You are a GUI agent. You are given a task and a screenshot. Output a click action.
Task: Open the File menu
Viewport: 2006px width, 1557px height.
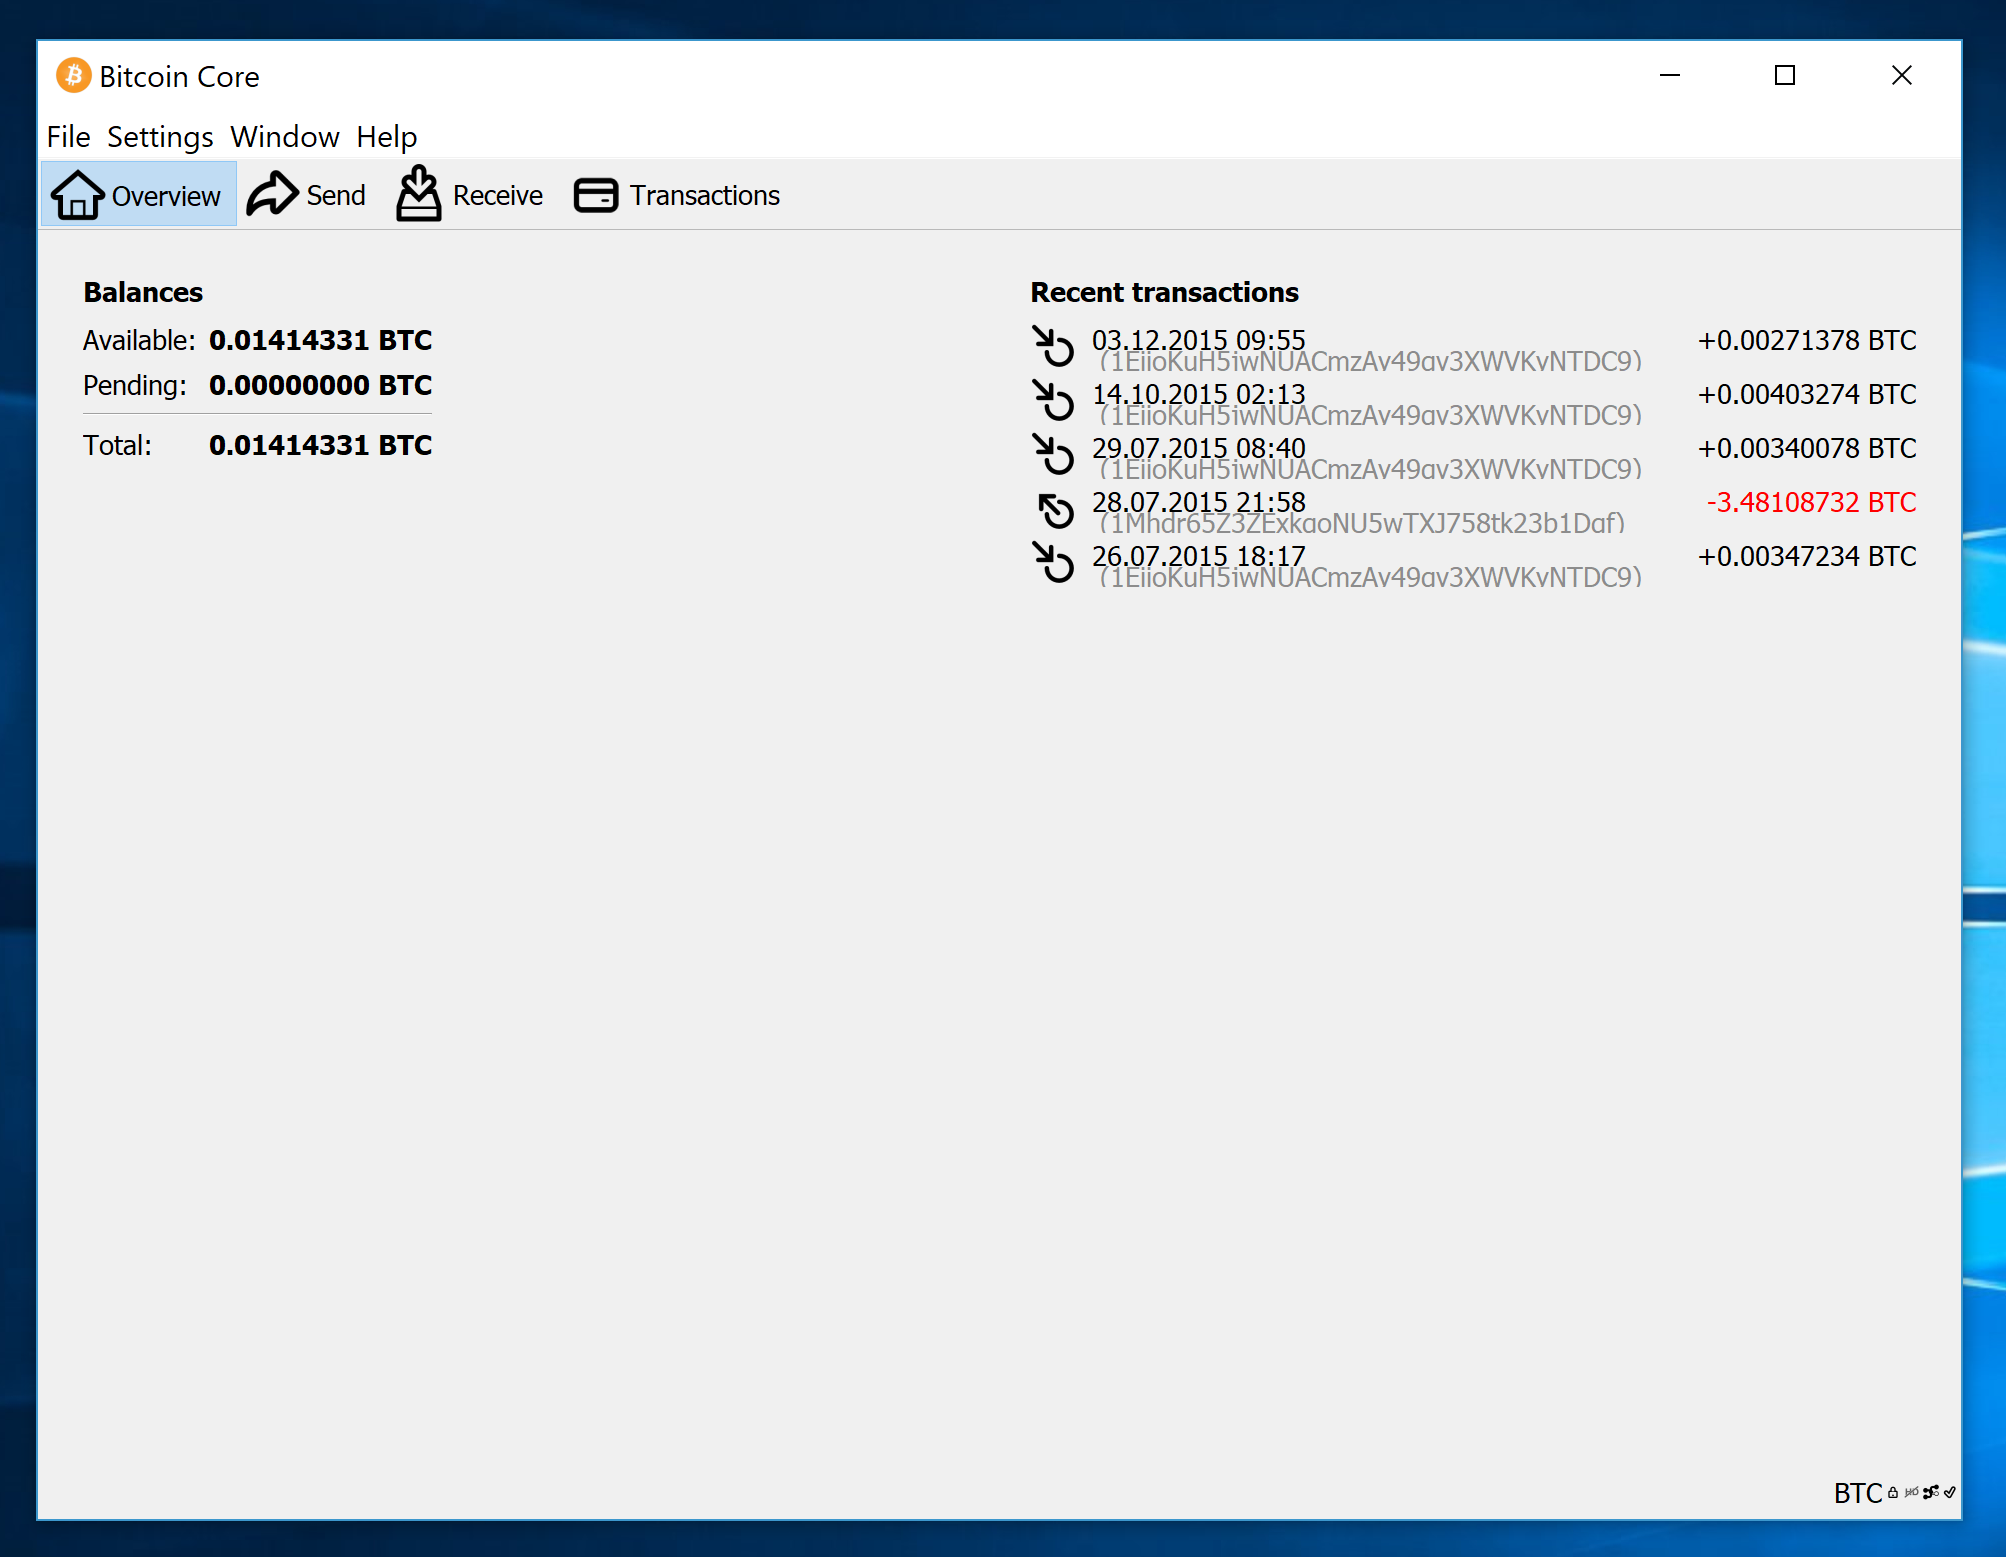point(68,137)
